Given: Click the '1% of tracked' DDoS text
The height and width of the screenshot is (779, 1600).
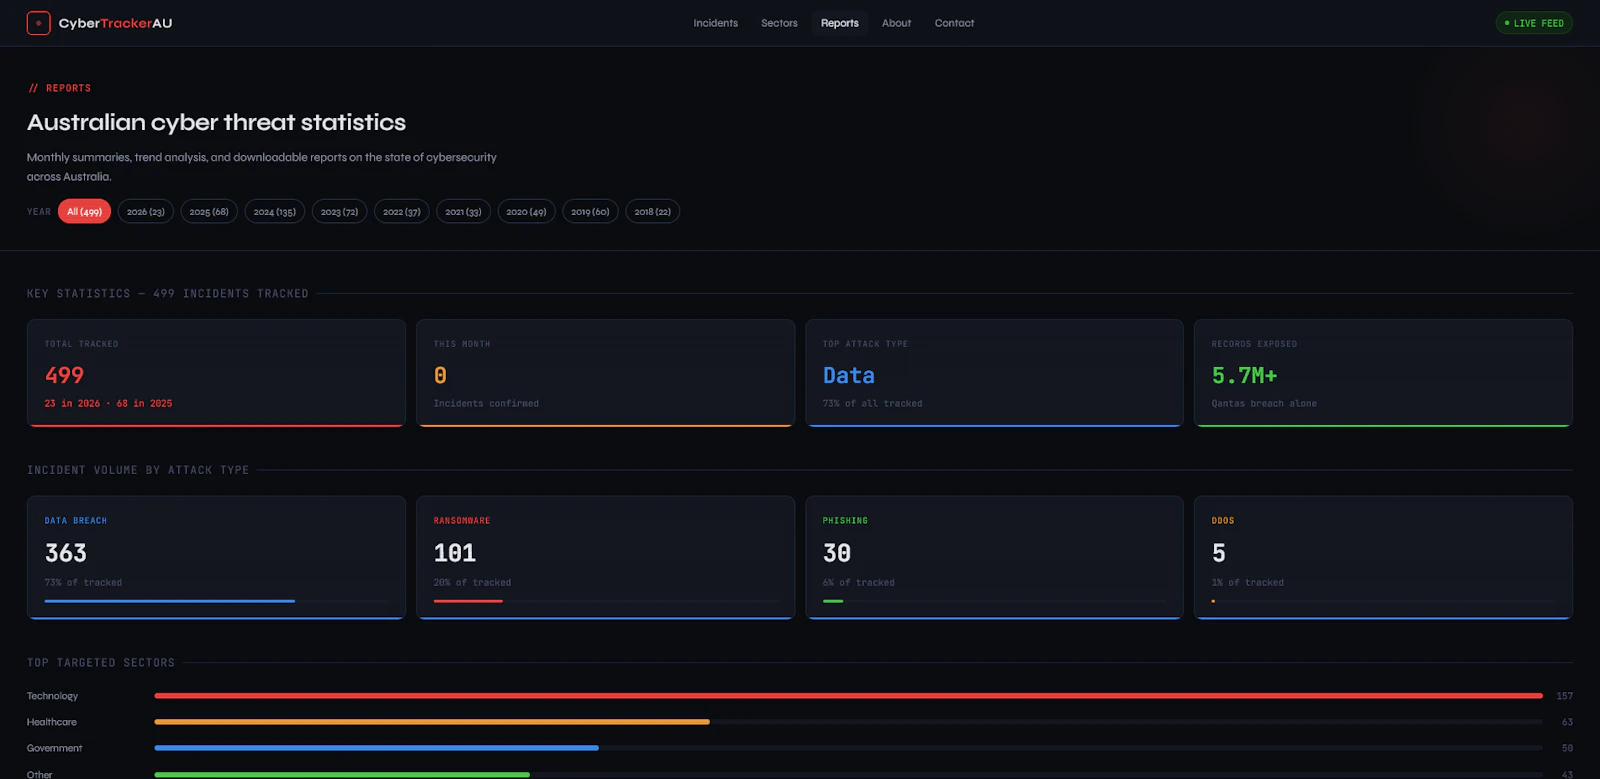Looking at the screenshot, I should coord(1248,583).
